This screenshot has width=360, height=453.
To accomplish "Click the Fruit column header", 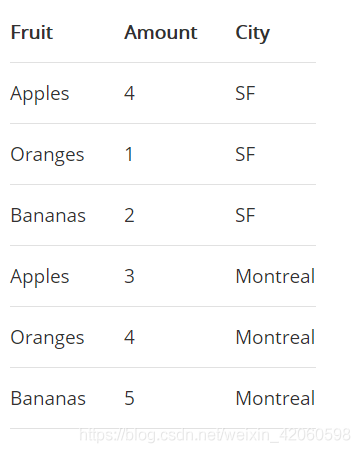I will (32, 32).
